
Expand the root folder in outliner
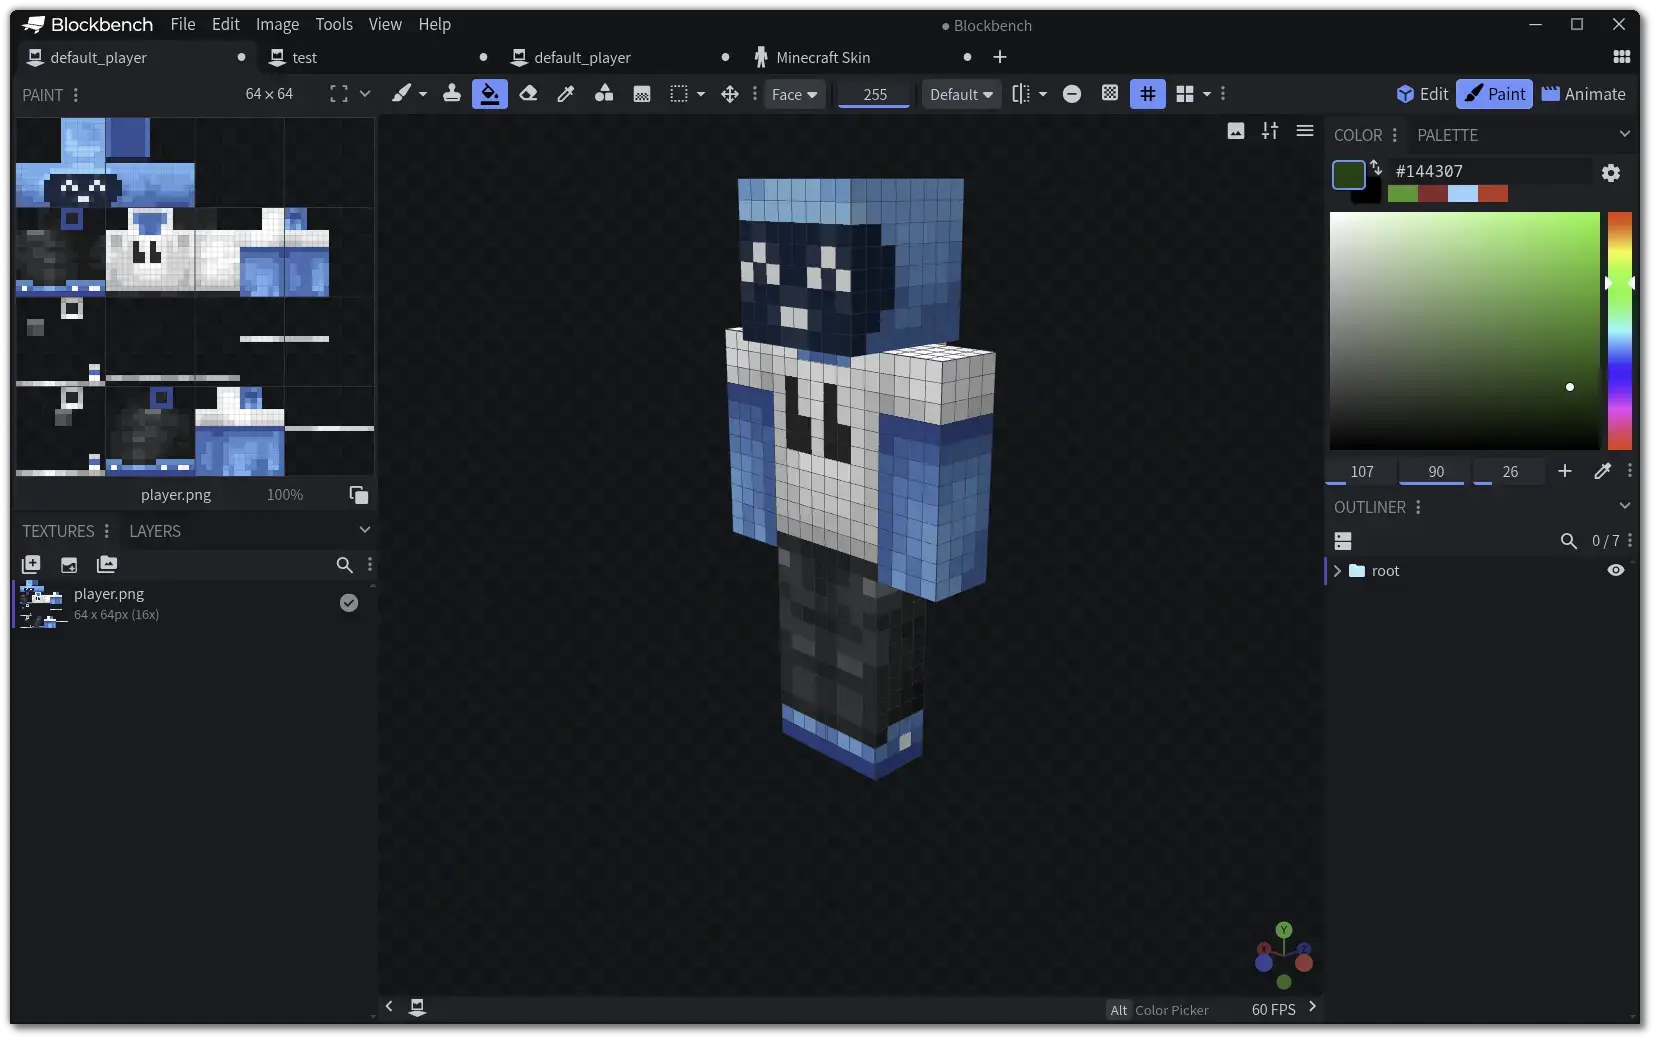[1337, 571]
